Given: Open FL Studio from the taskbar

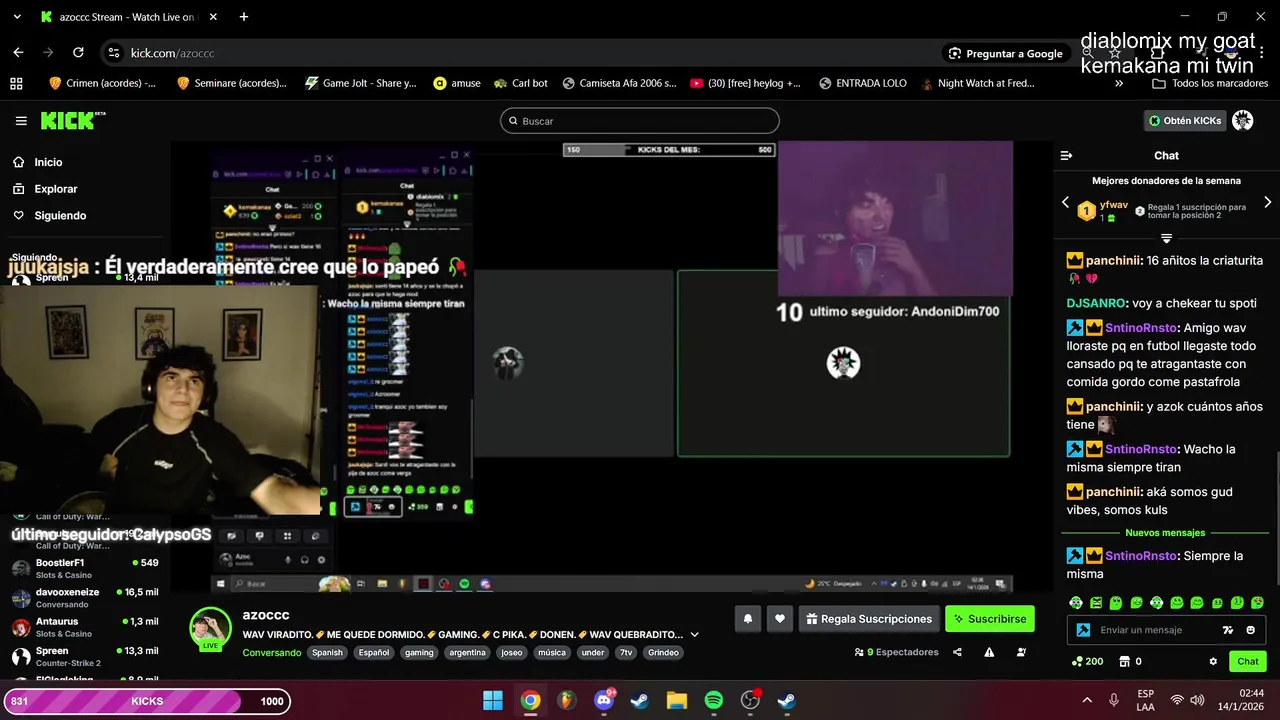Looking at the screenshot, I should click(567, 701).
